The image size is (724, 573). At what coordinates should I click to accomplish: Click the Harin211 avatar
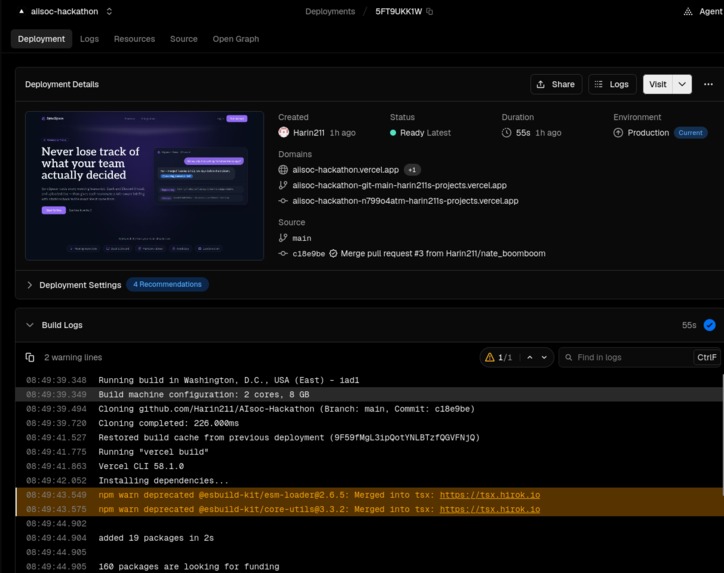point(284,133)
